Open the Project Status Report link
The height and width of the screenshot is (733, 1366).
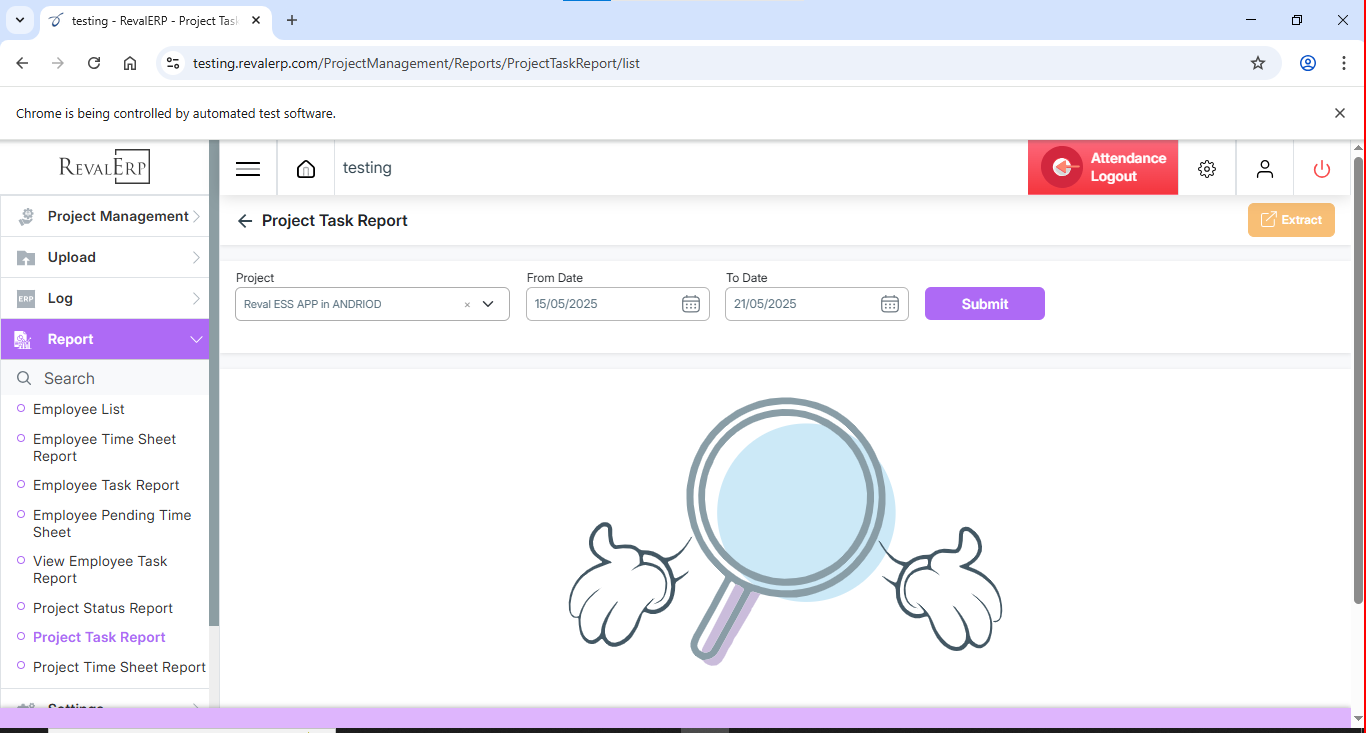click(103, 608)
